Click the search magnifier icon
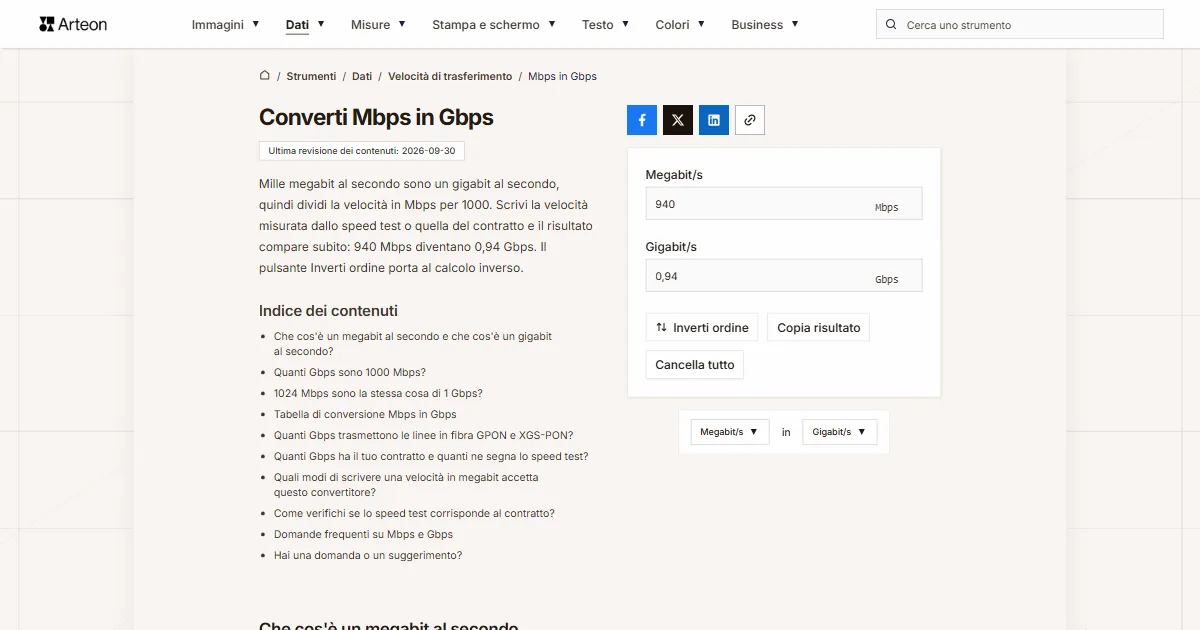This screenshot has width=1200, height=630. (x=891, y=25)
